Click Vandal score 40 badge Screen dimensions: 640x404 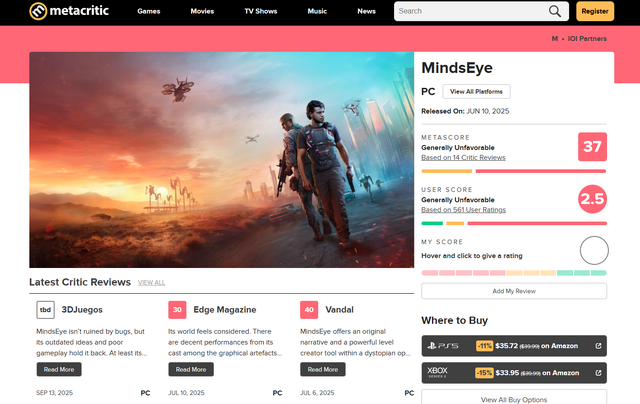click(308, 310)
